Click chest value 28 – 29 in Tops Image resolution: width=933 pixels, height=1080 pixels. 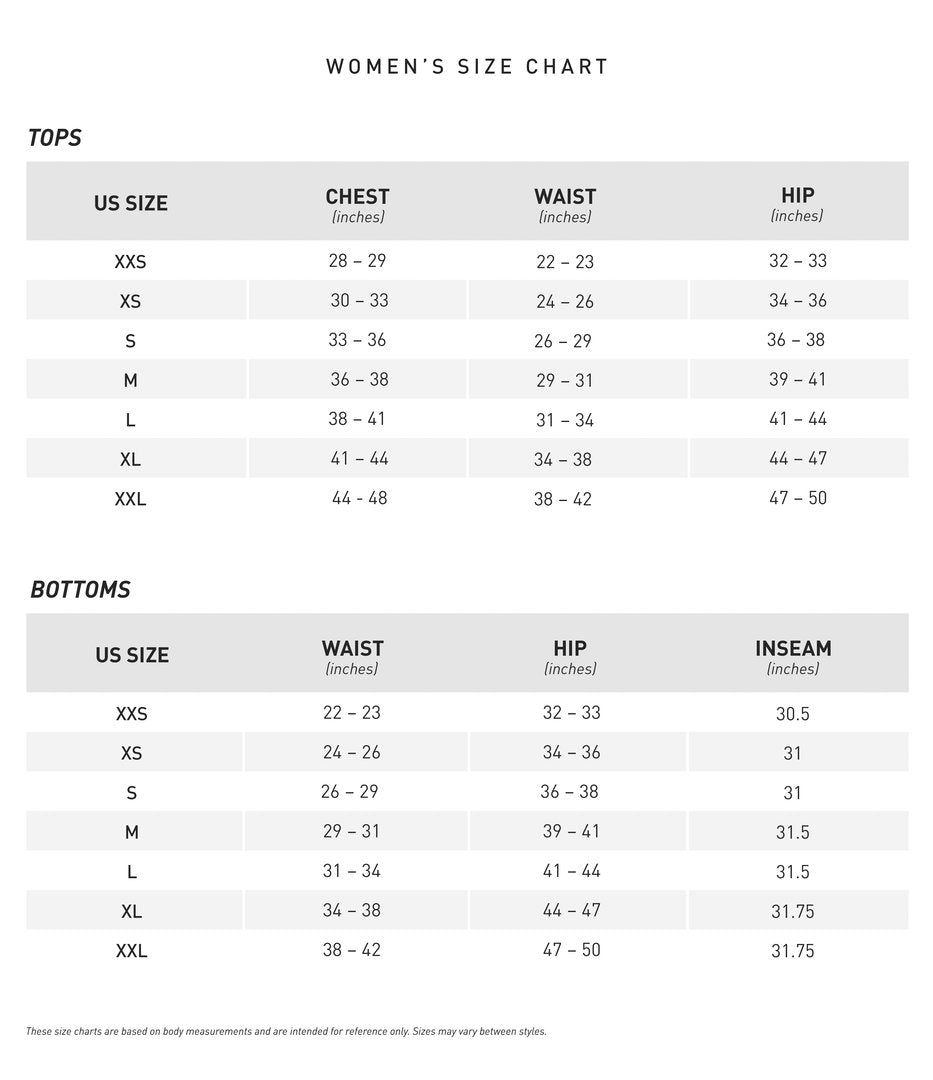click(x=357, y=261)
